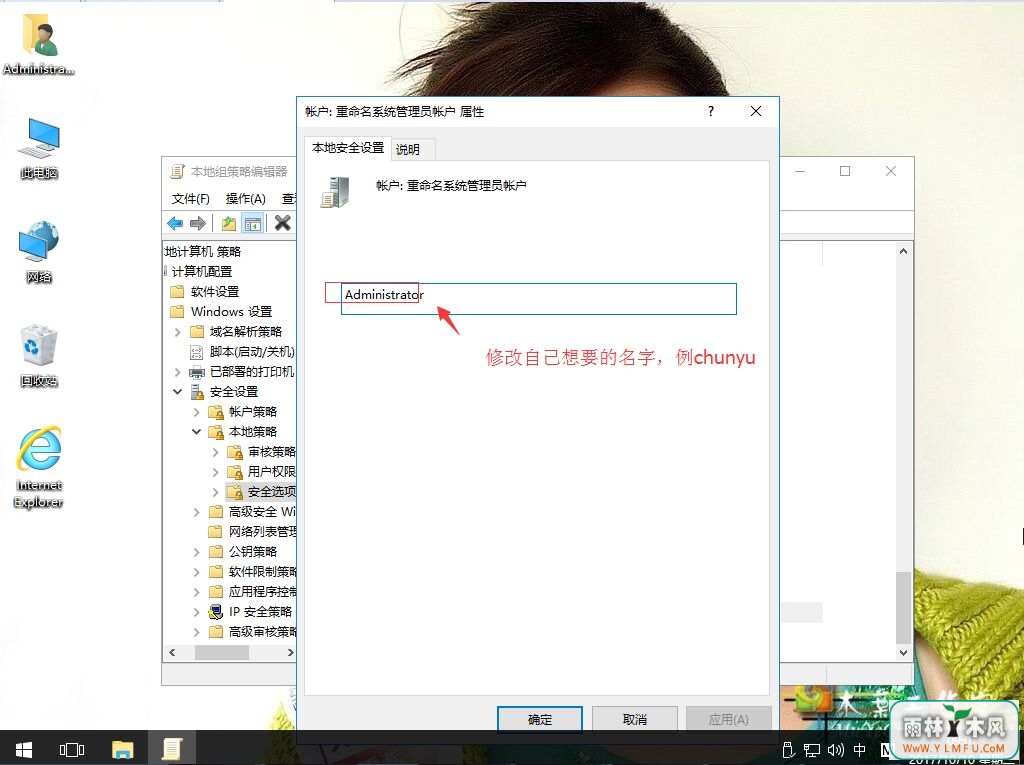Expand the 公钥策略 node
Image resolution: width=1024 pixels, height=765 pixels.
pyautogui.click(x=197, y=552)
